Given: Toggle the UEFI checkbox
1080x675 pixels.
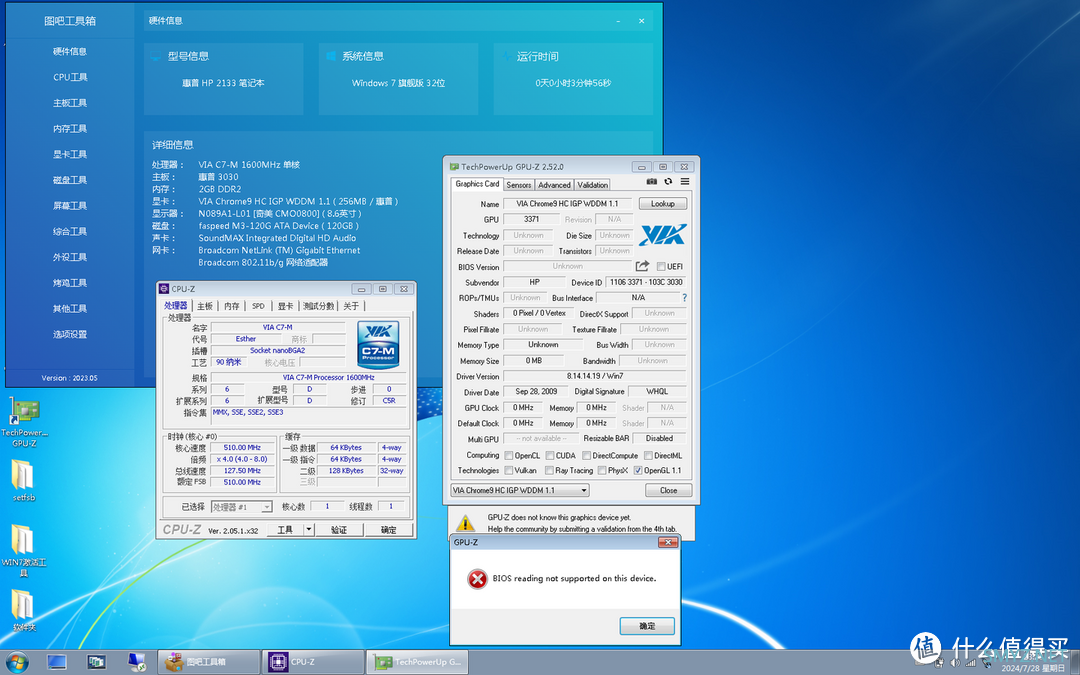Looking at the screenshot, I should pyautogui.click(x=661, y=267).
